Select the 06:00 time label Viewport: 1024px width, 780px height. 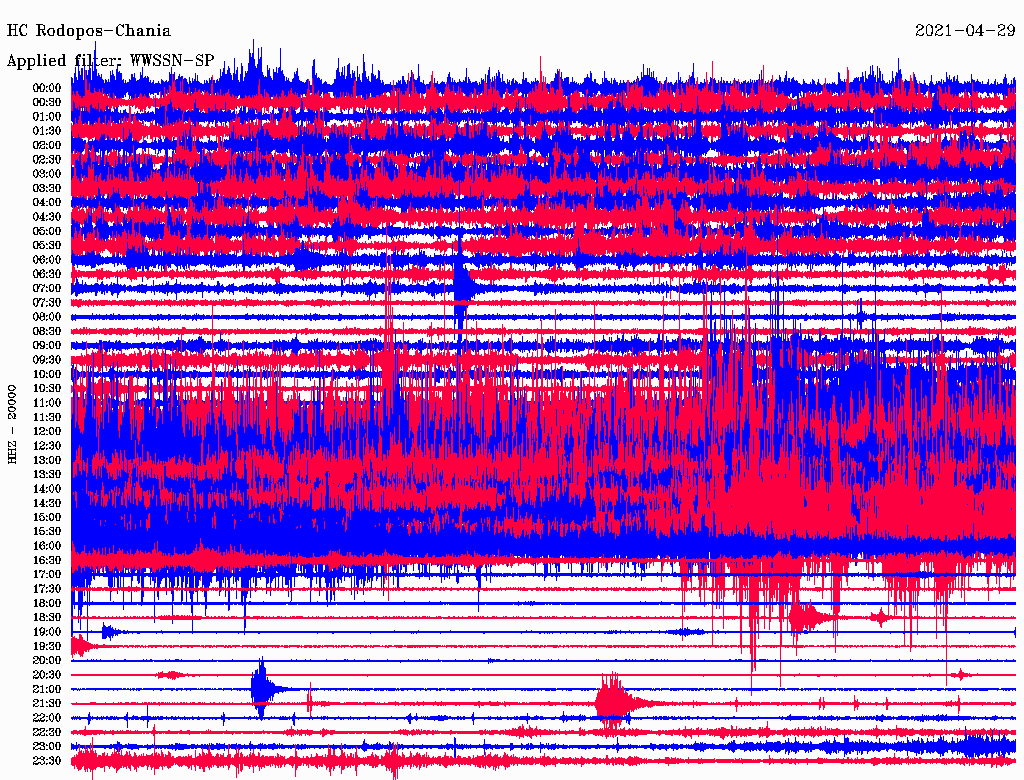(47, 260)
